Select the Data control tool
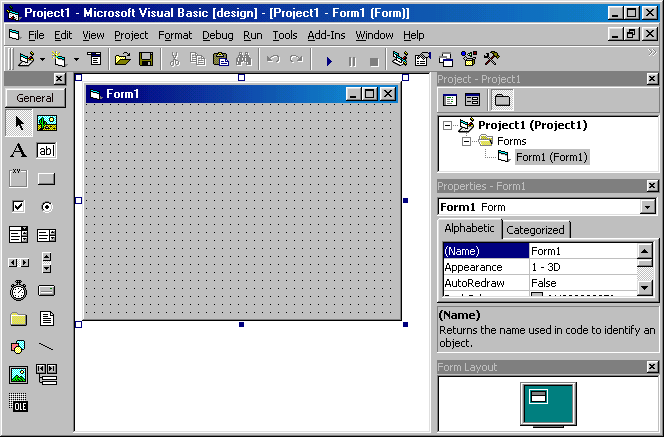This screenshot has width=664, height=437. tap(47, 375)
